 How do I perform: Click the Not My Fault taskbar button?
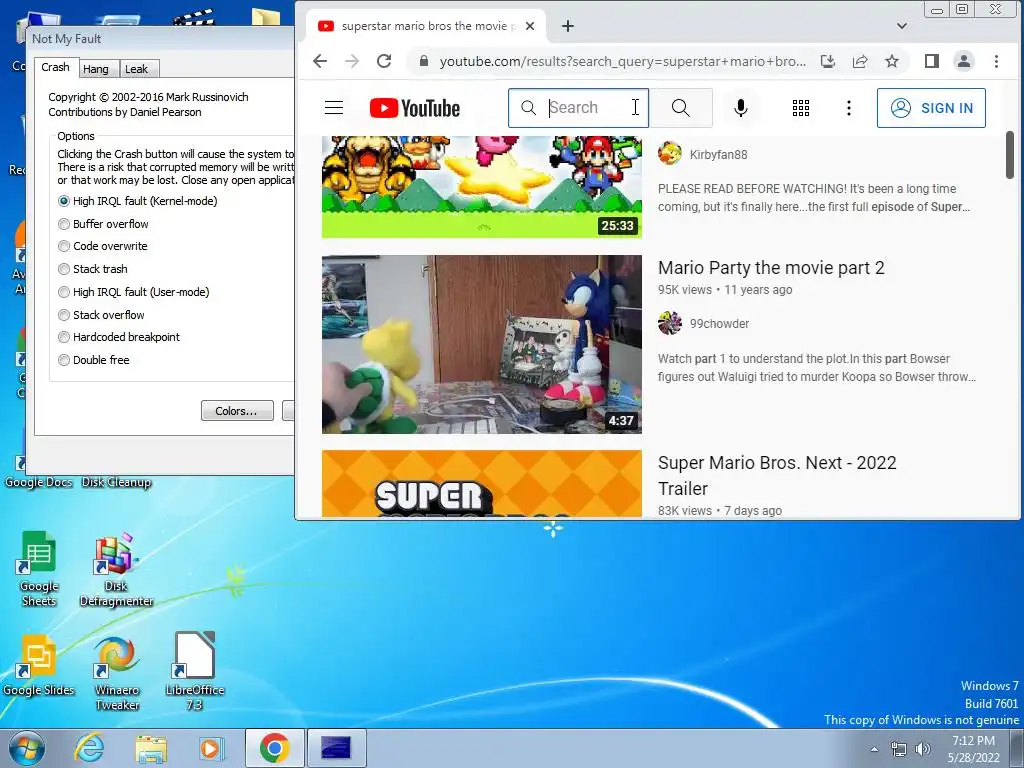336,748
